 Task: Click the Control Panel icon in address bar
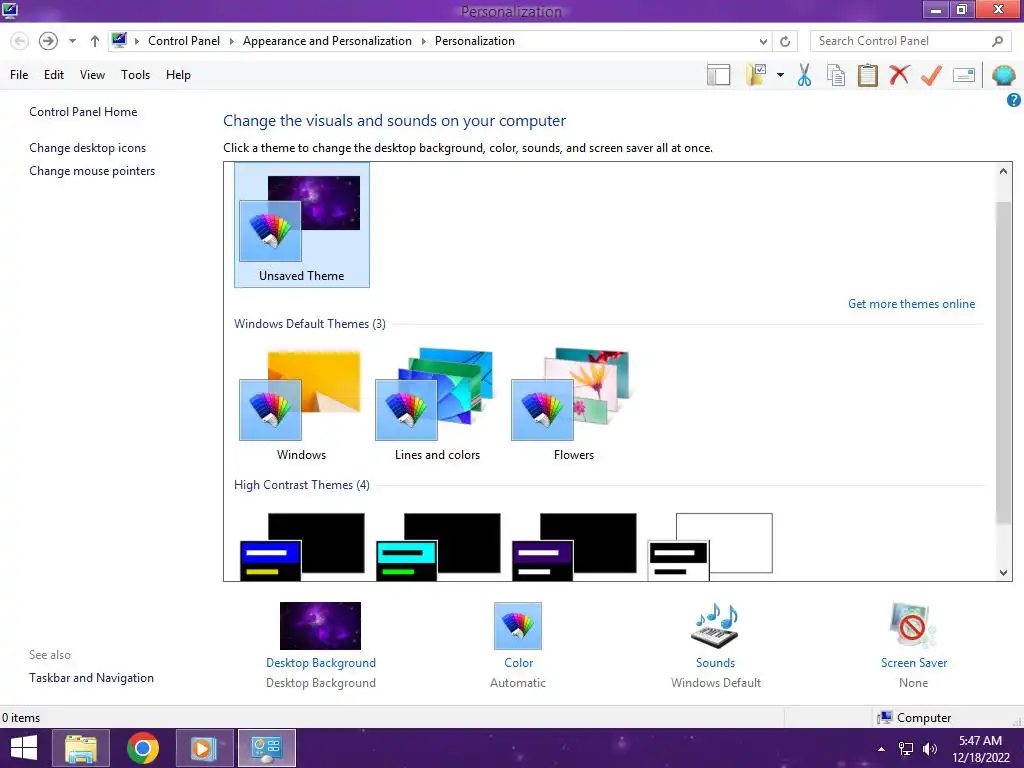[119, 40]
